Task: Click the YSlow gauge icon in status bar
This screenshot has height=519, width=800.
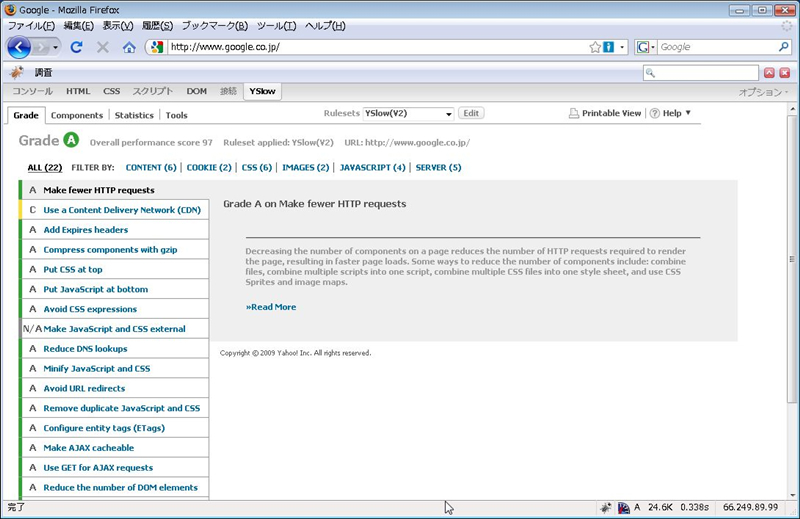Action: [x=623, y=507]
